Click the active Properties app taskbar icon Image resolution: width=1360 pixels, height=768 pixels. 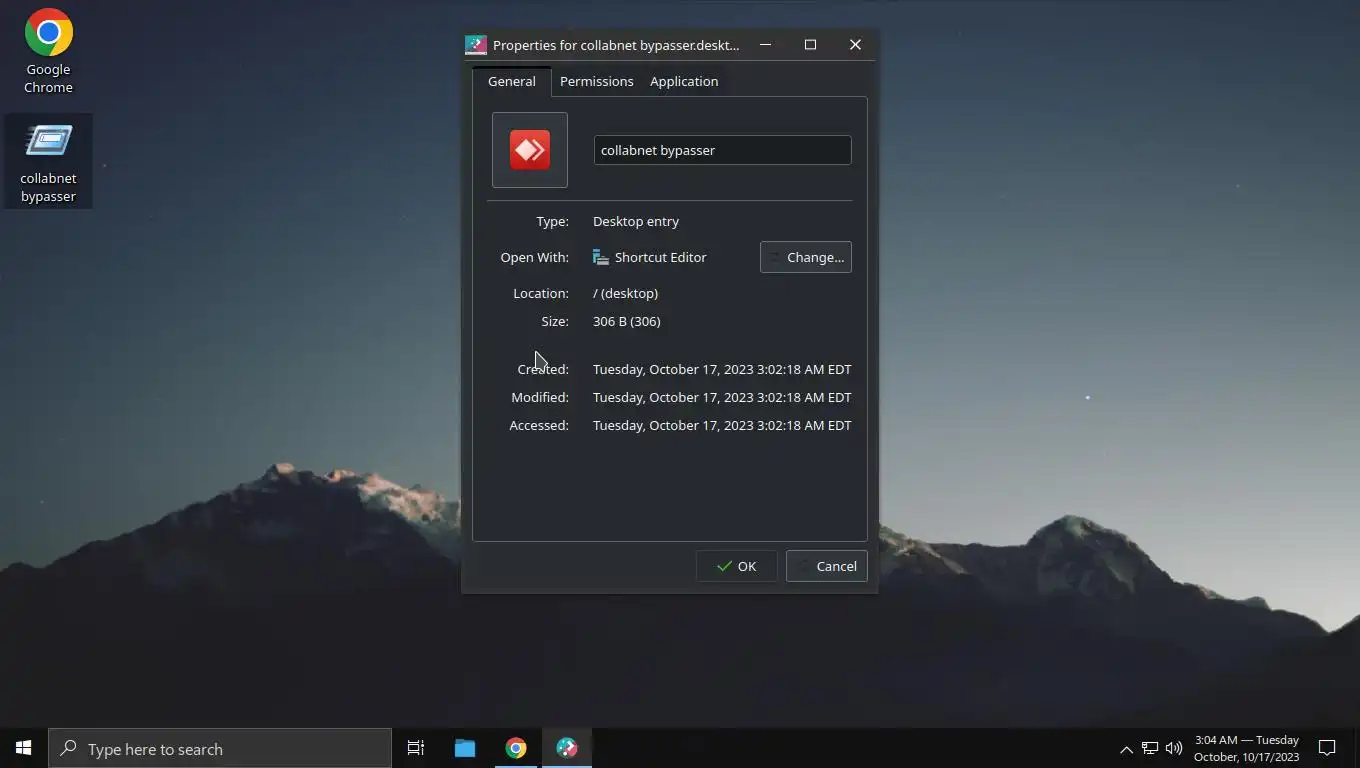tap(567, 748)
